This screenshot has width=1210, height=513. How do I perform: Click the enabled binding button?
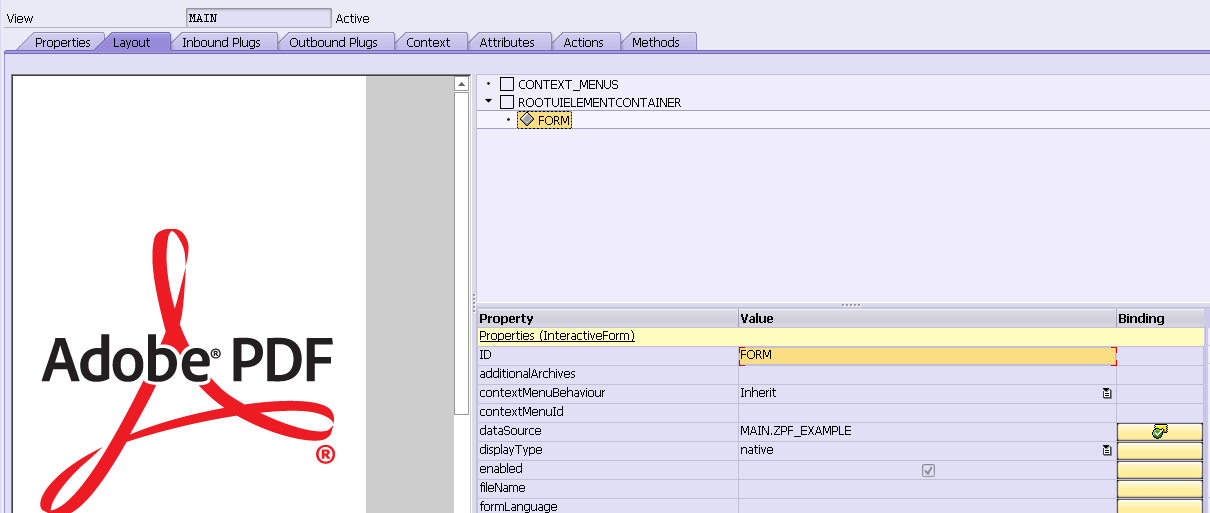[x=1160, y=469]
